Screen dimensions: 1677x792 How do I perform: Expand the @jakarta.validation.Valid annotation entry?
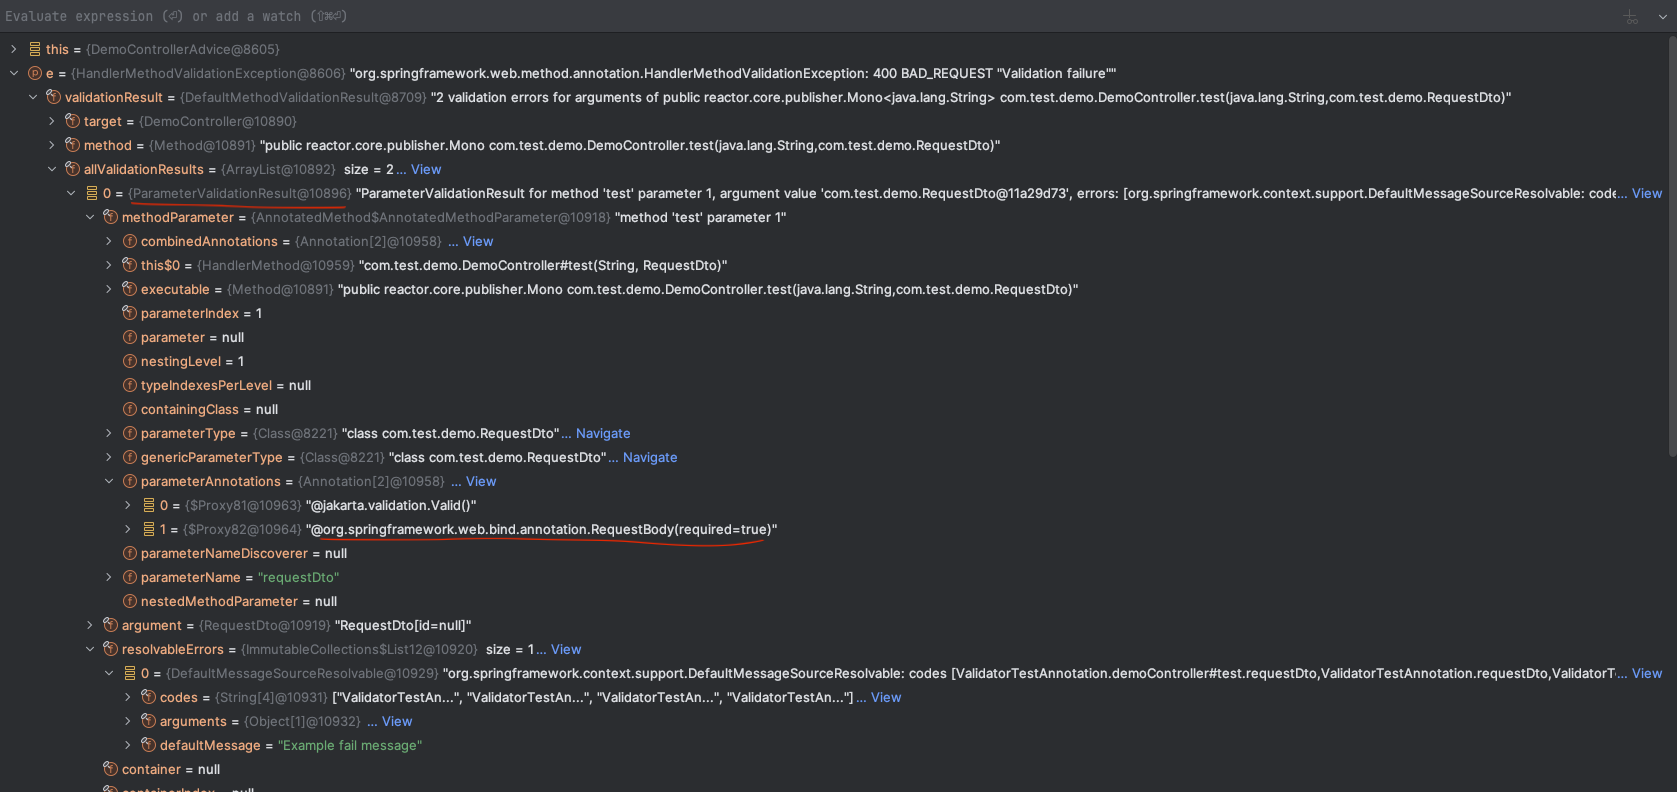click(x=128, y=505)
